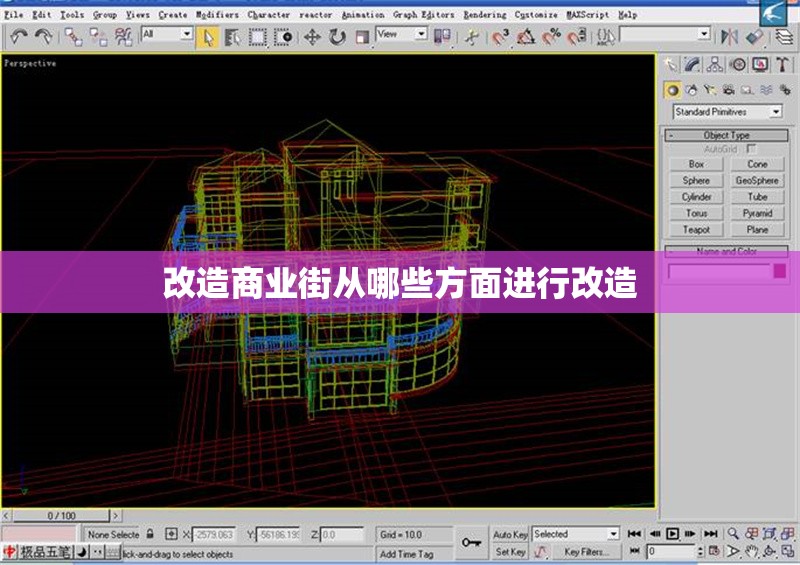Image resolution: width=800 pixels, height=565 pixels.
Task: Toggle the Auto Key animation mode
Action: tap(510, 535)
